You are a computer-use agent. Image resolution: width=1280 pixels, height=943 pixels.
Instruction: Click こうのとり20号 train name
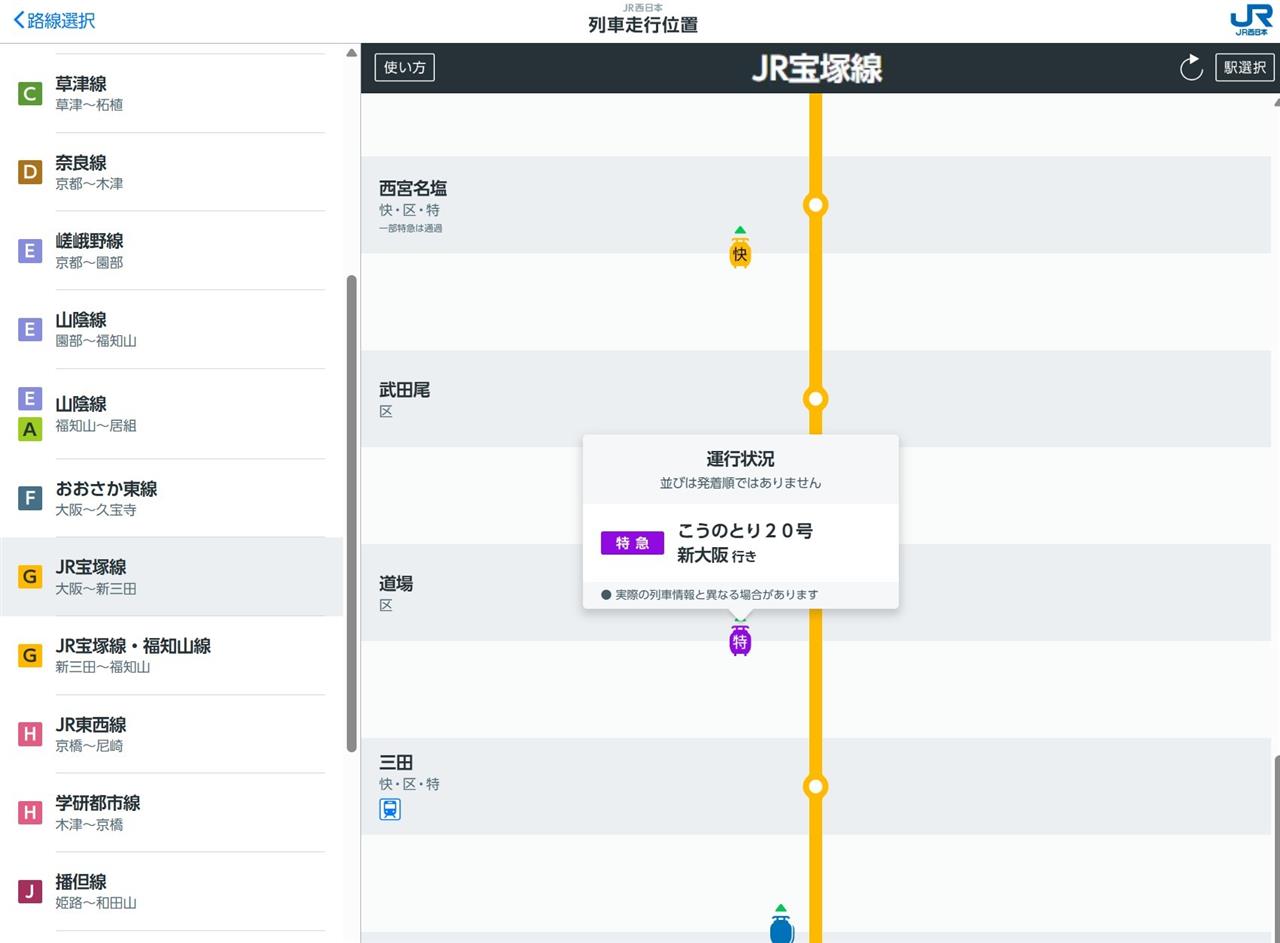point(745,531)
